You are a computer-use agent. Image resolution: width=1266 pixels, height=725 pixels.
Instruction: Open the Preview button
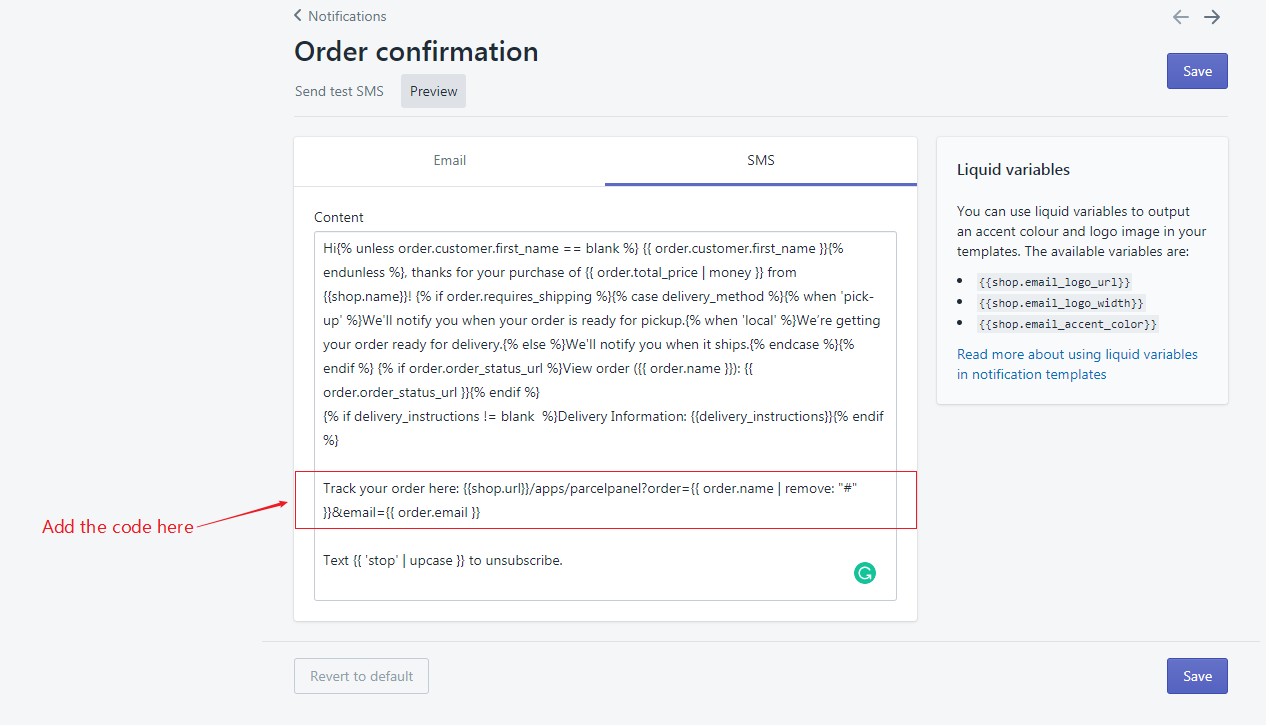(x=434, y=91)
